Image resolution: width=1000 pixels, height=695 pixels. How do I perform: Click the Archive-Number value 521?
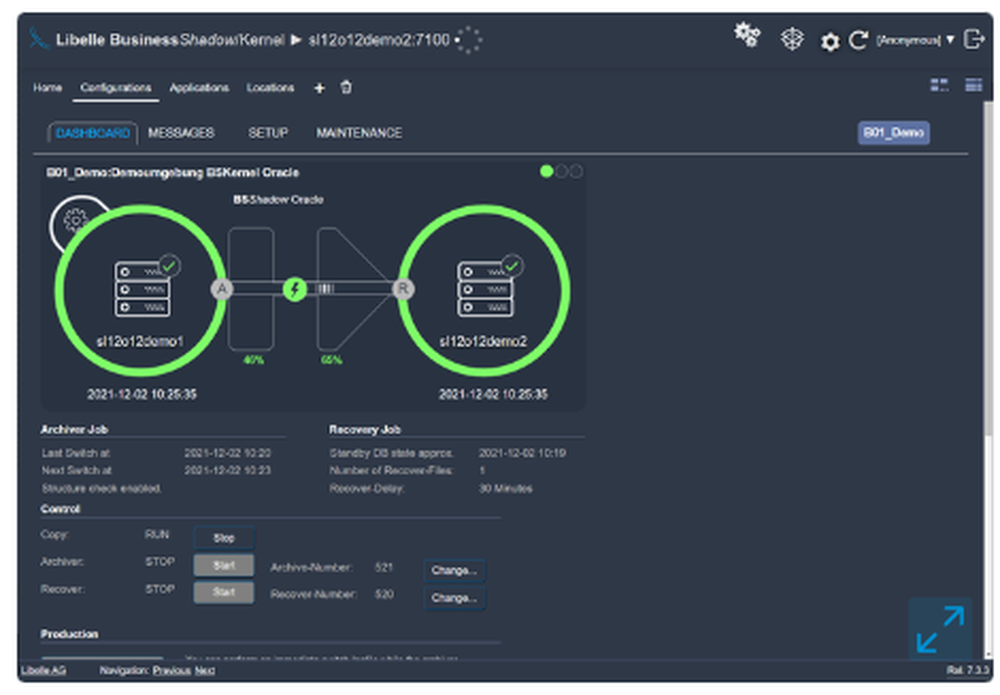coord(384,567)
